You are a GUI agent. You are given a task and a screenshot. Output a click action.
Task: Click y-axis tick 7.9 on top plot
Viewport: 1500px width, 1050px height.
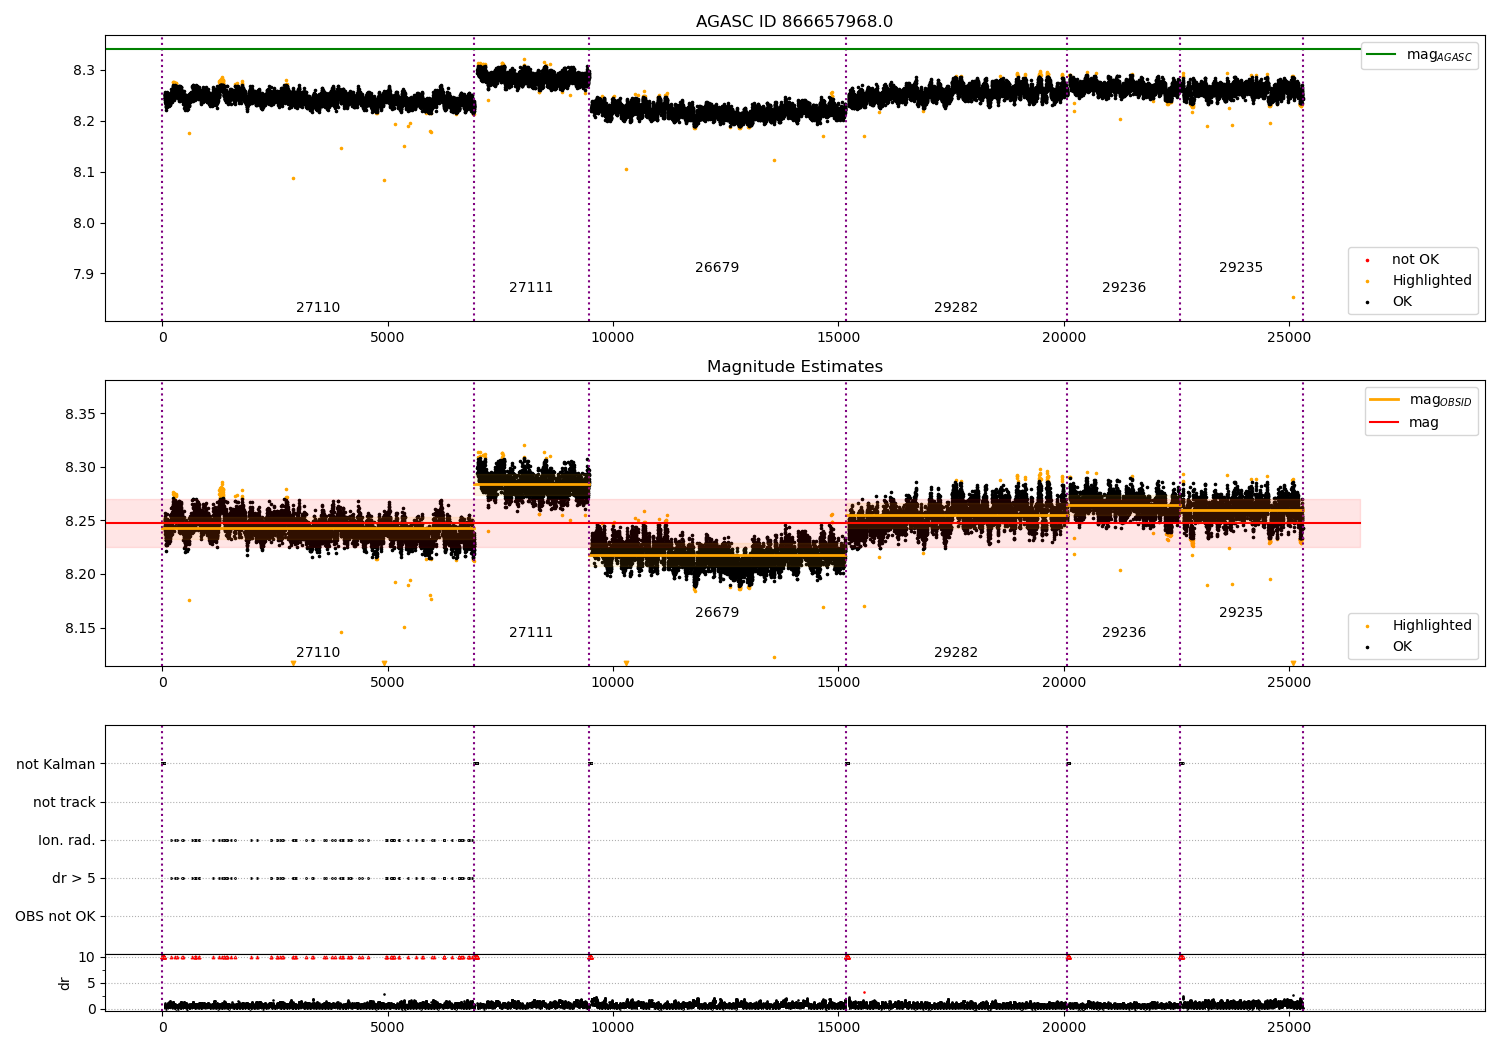click(84, 275)
